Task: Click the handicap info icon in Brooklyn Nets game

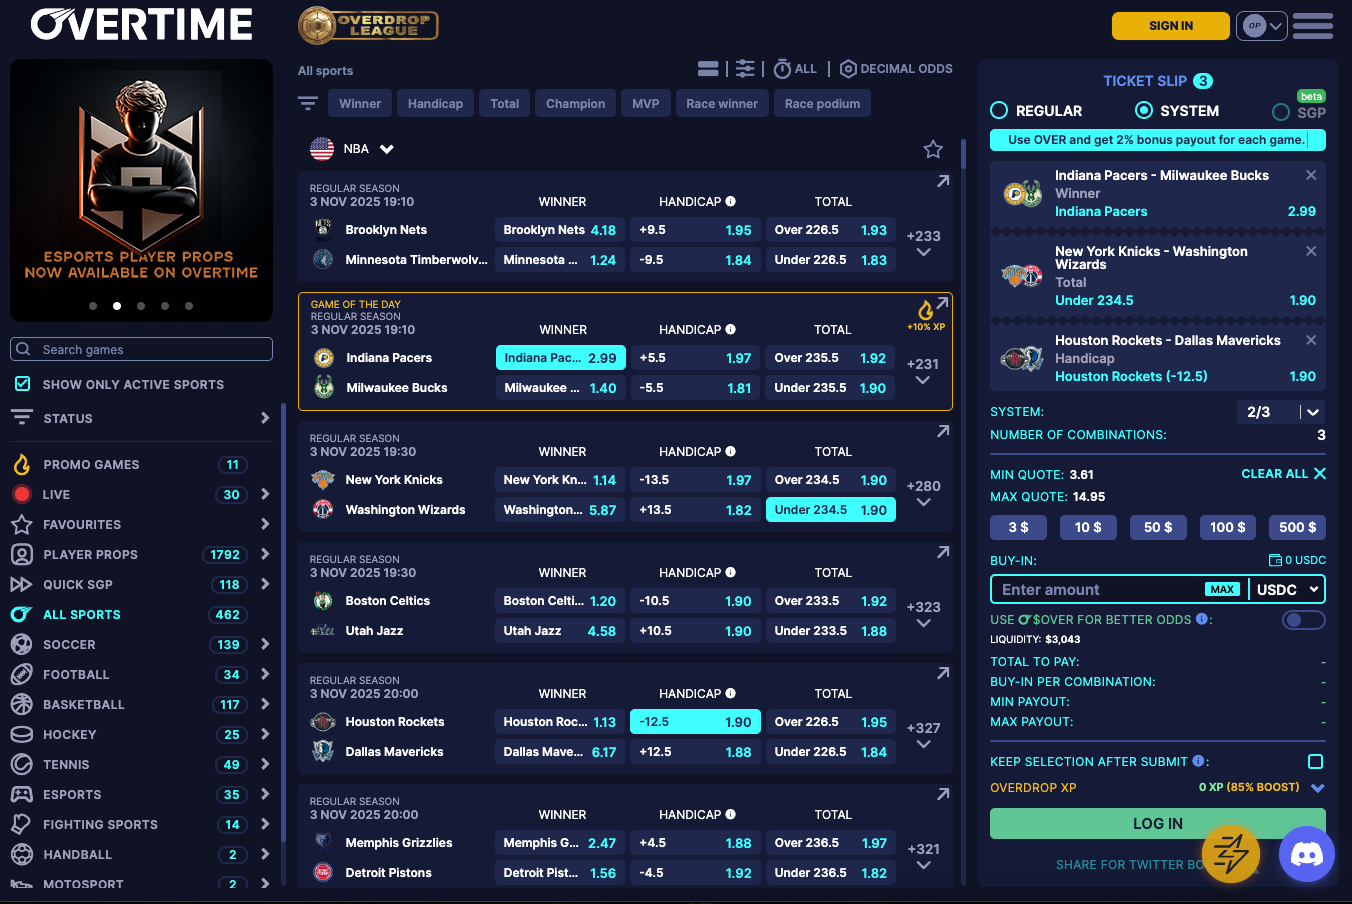Action: pyautogui.click(x=731, y=201)
